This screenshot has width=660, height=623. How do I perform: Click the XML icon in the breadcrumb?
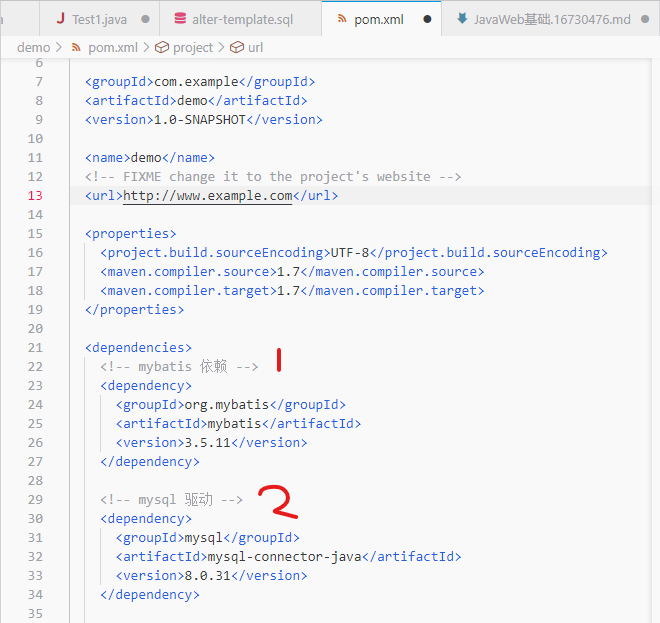click(76, 47)
